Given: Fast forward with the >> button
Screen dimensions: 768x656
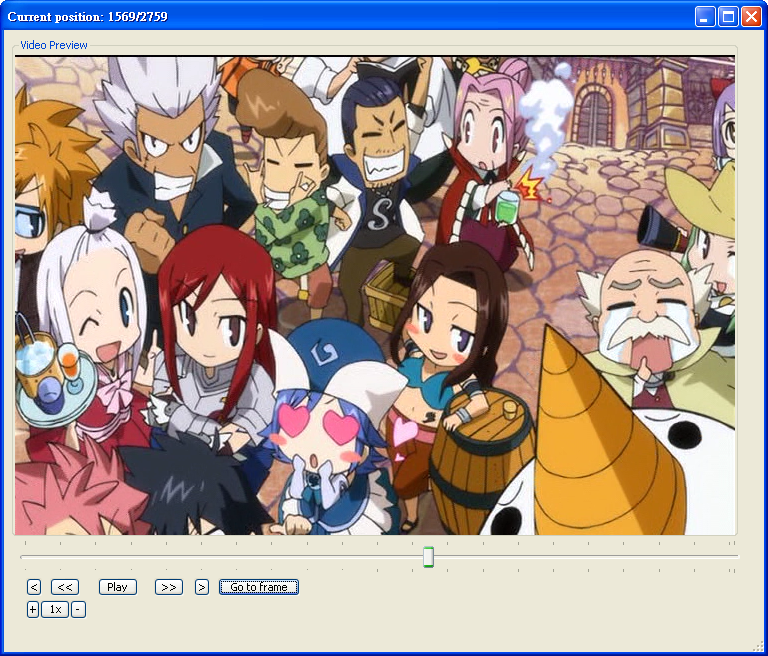Looking at the screenshot, I should 168,587.
